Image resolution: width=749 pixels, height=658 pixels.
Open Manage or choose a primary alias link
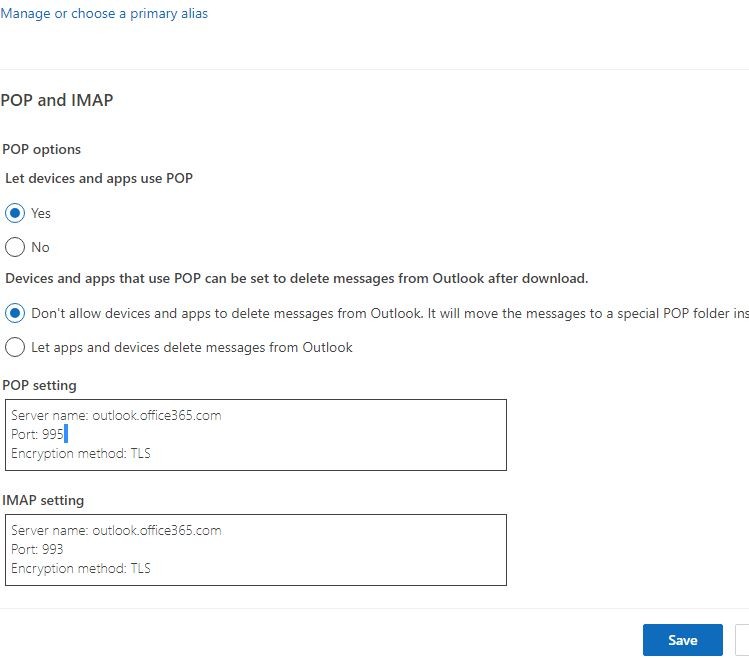[104, 13]
